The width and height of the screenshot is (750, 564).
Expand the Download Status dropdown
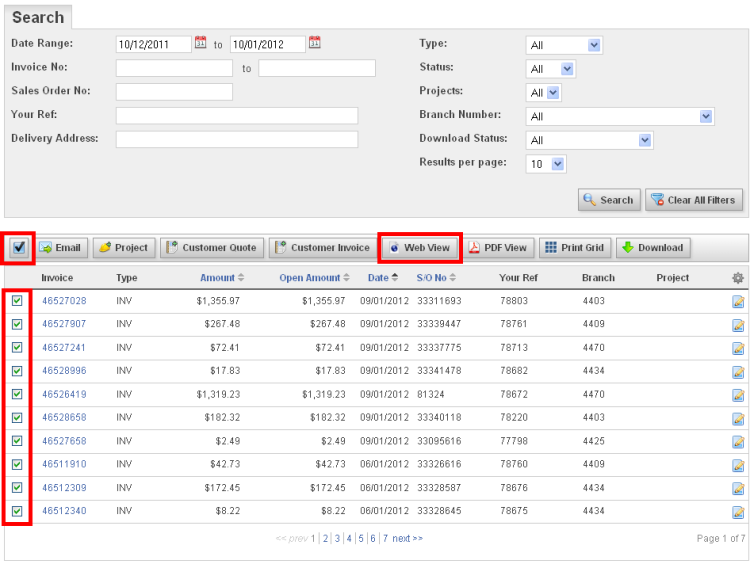(x=589, y=140)
